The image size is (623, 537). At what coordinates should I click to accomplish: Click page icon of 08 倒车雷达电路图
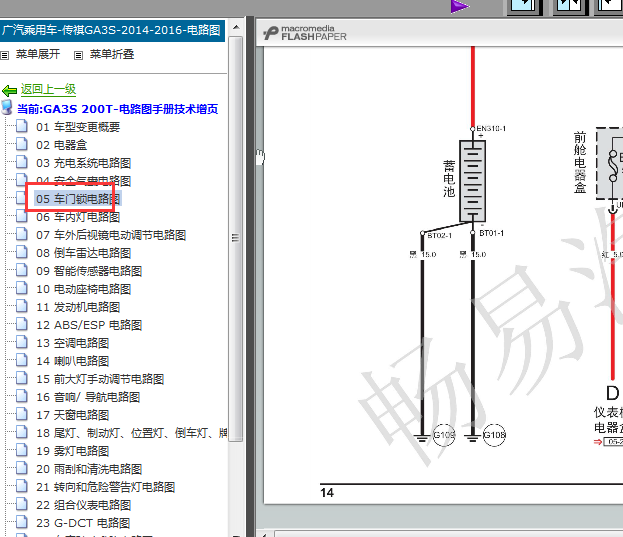click(x=22, y=252)
